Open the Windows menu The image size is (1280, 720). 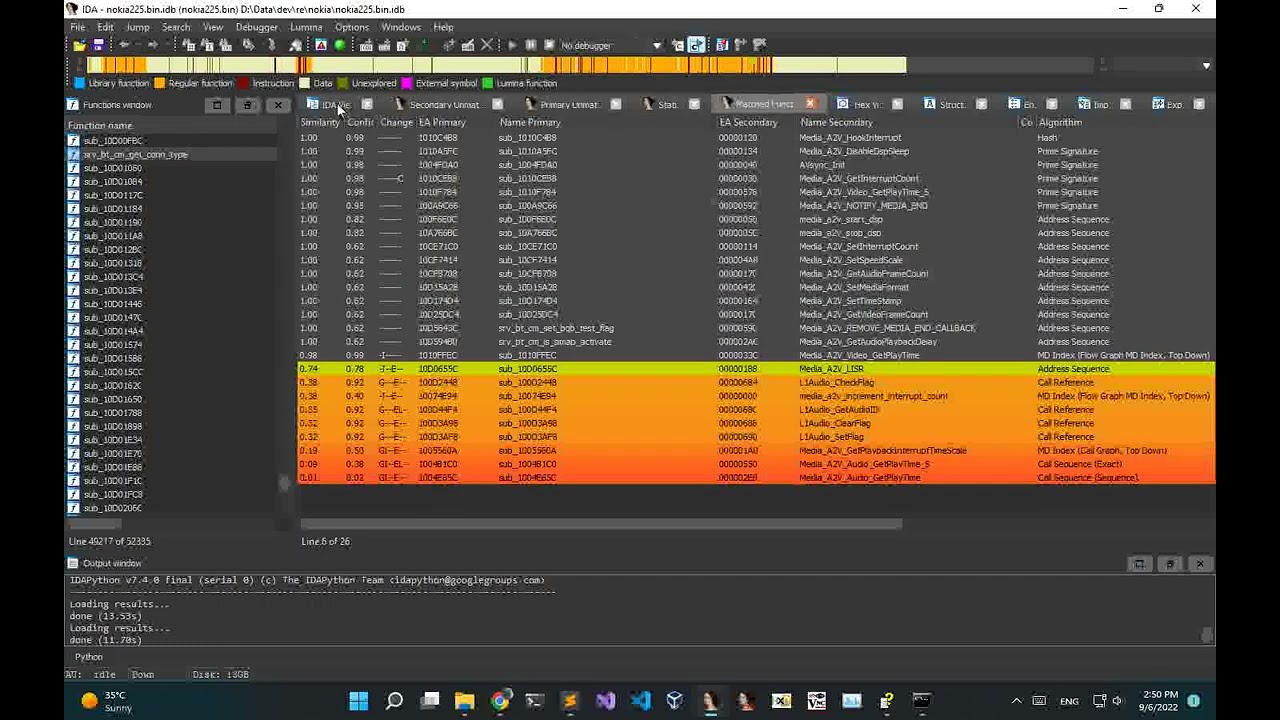pos(401,27)
